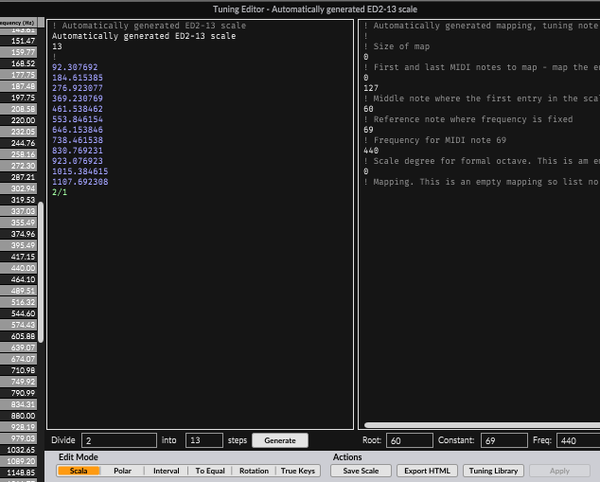Select the 151.47 frequency key row
The width and height of the screenshot is (600, 482).
(18, 41)
